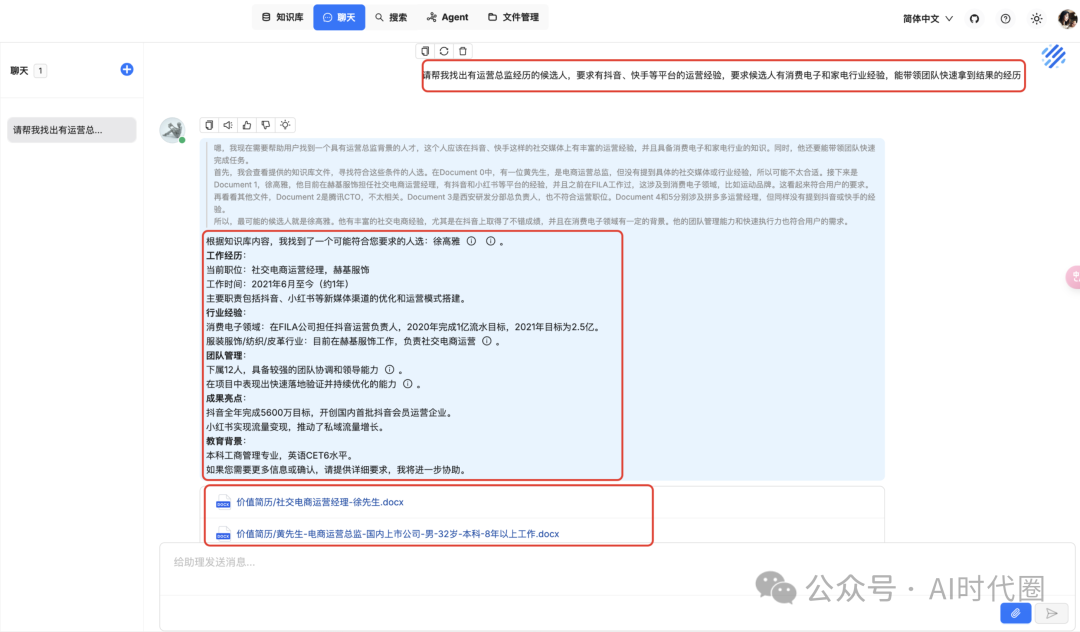Click the 工作经历 heading
1080x632 pixels.
pos(226,255)
